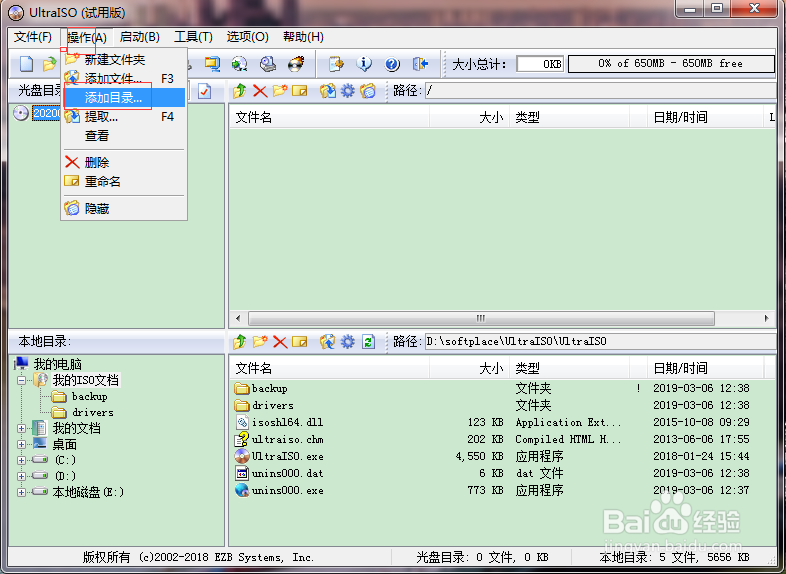Viewport: 786px width, 574px height.
Task: Click the 650MB free capacity bar
Action: pos(671,64)
